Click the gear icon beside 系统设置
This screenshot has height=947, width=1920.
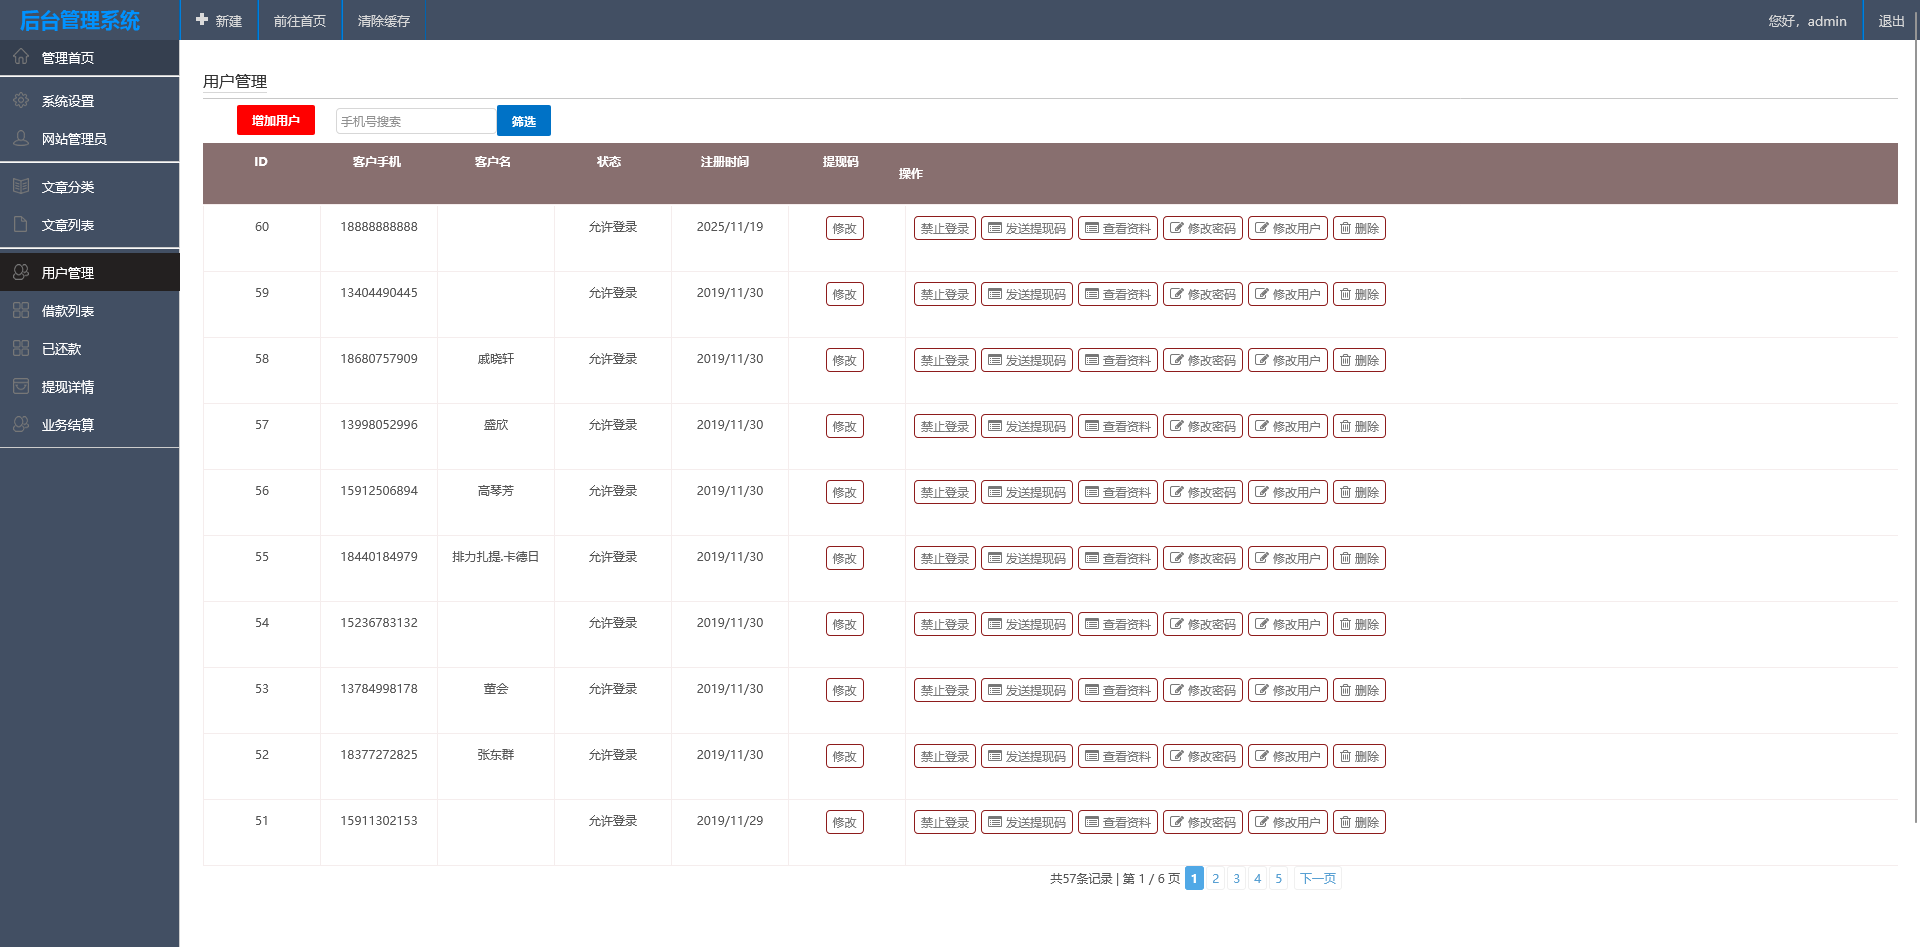[21, 101]
